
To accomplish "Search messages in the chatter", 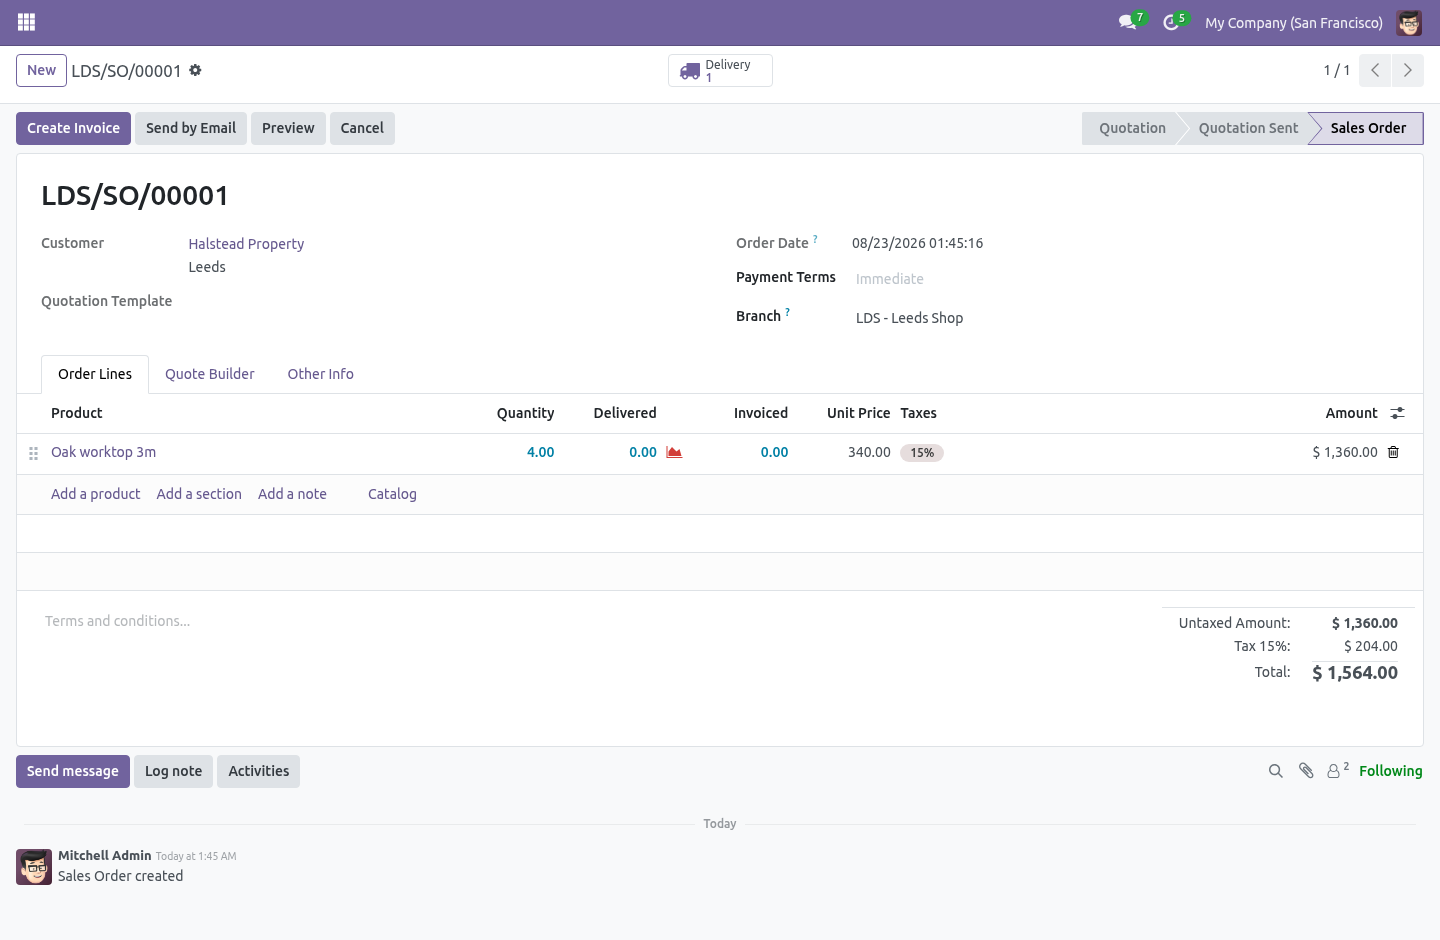I will pos(1275,771).
